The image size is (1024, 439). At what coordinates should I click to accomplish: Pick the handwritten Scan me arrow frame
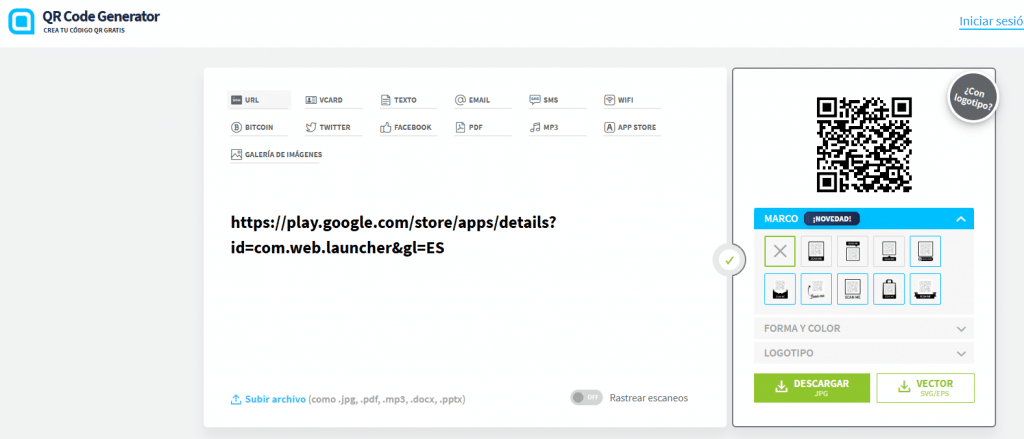816,289
